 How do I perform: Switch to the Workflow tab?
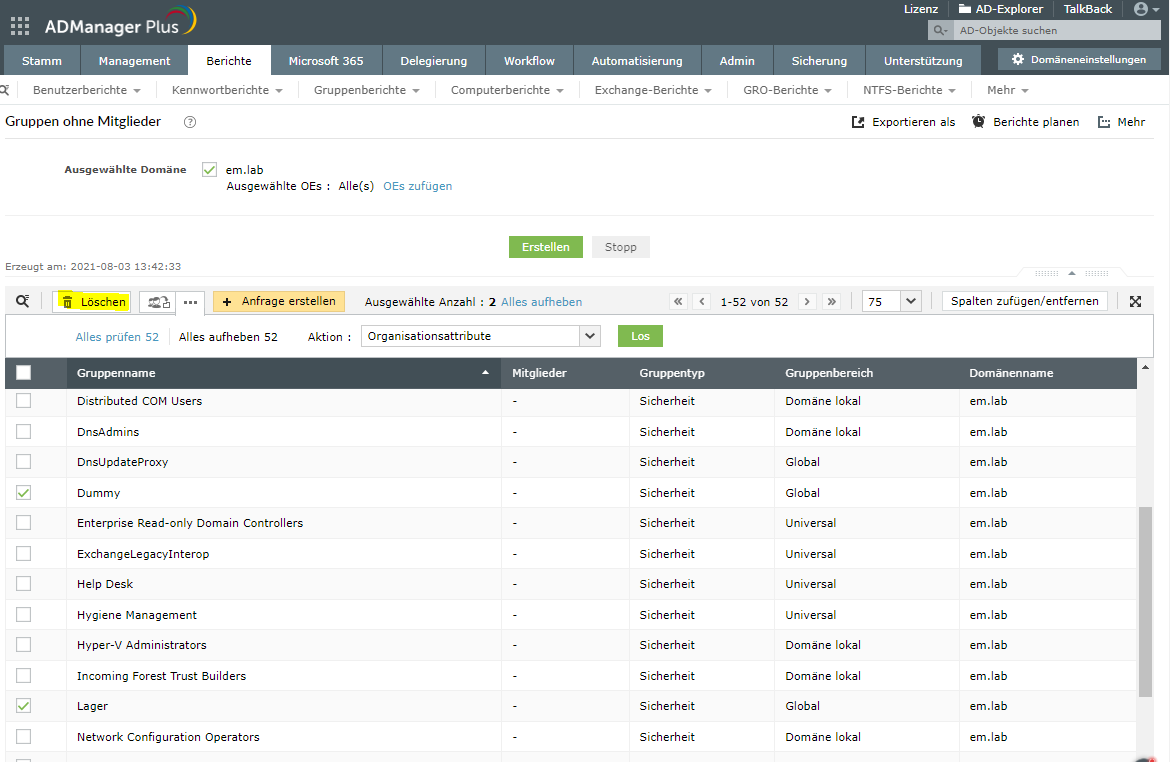529,60
